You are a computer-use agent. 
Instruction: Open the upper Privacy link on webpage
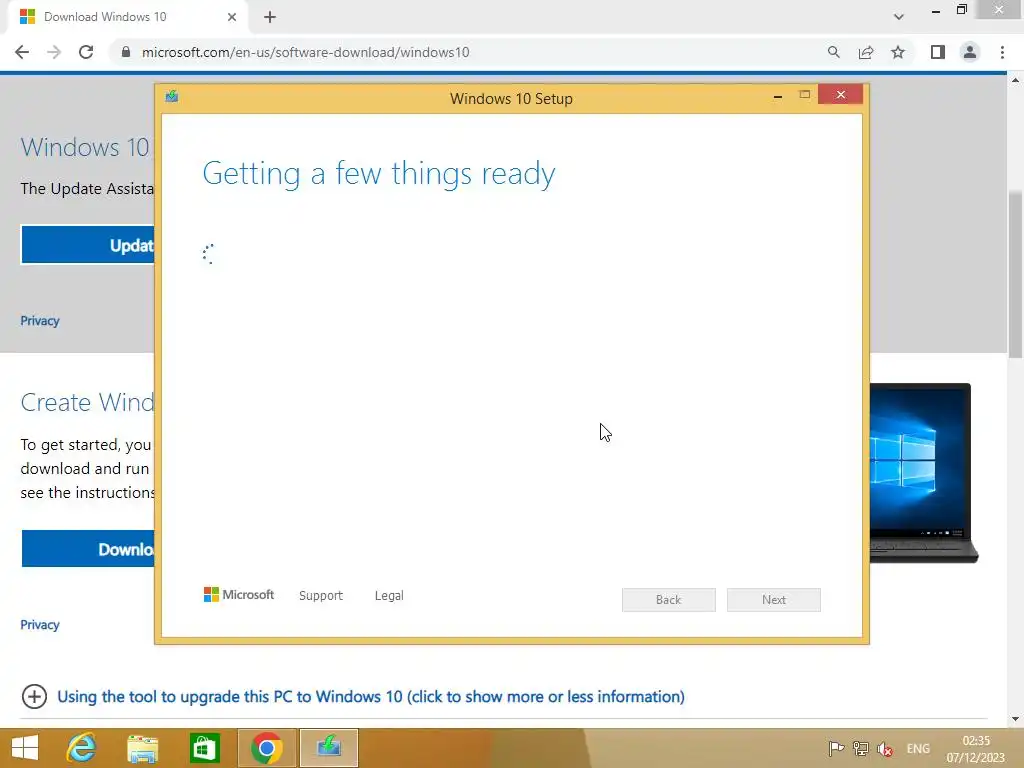[x=40, y=321]
